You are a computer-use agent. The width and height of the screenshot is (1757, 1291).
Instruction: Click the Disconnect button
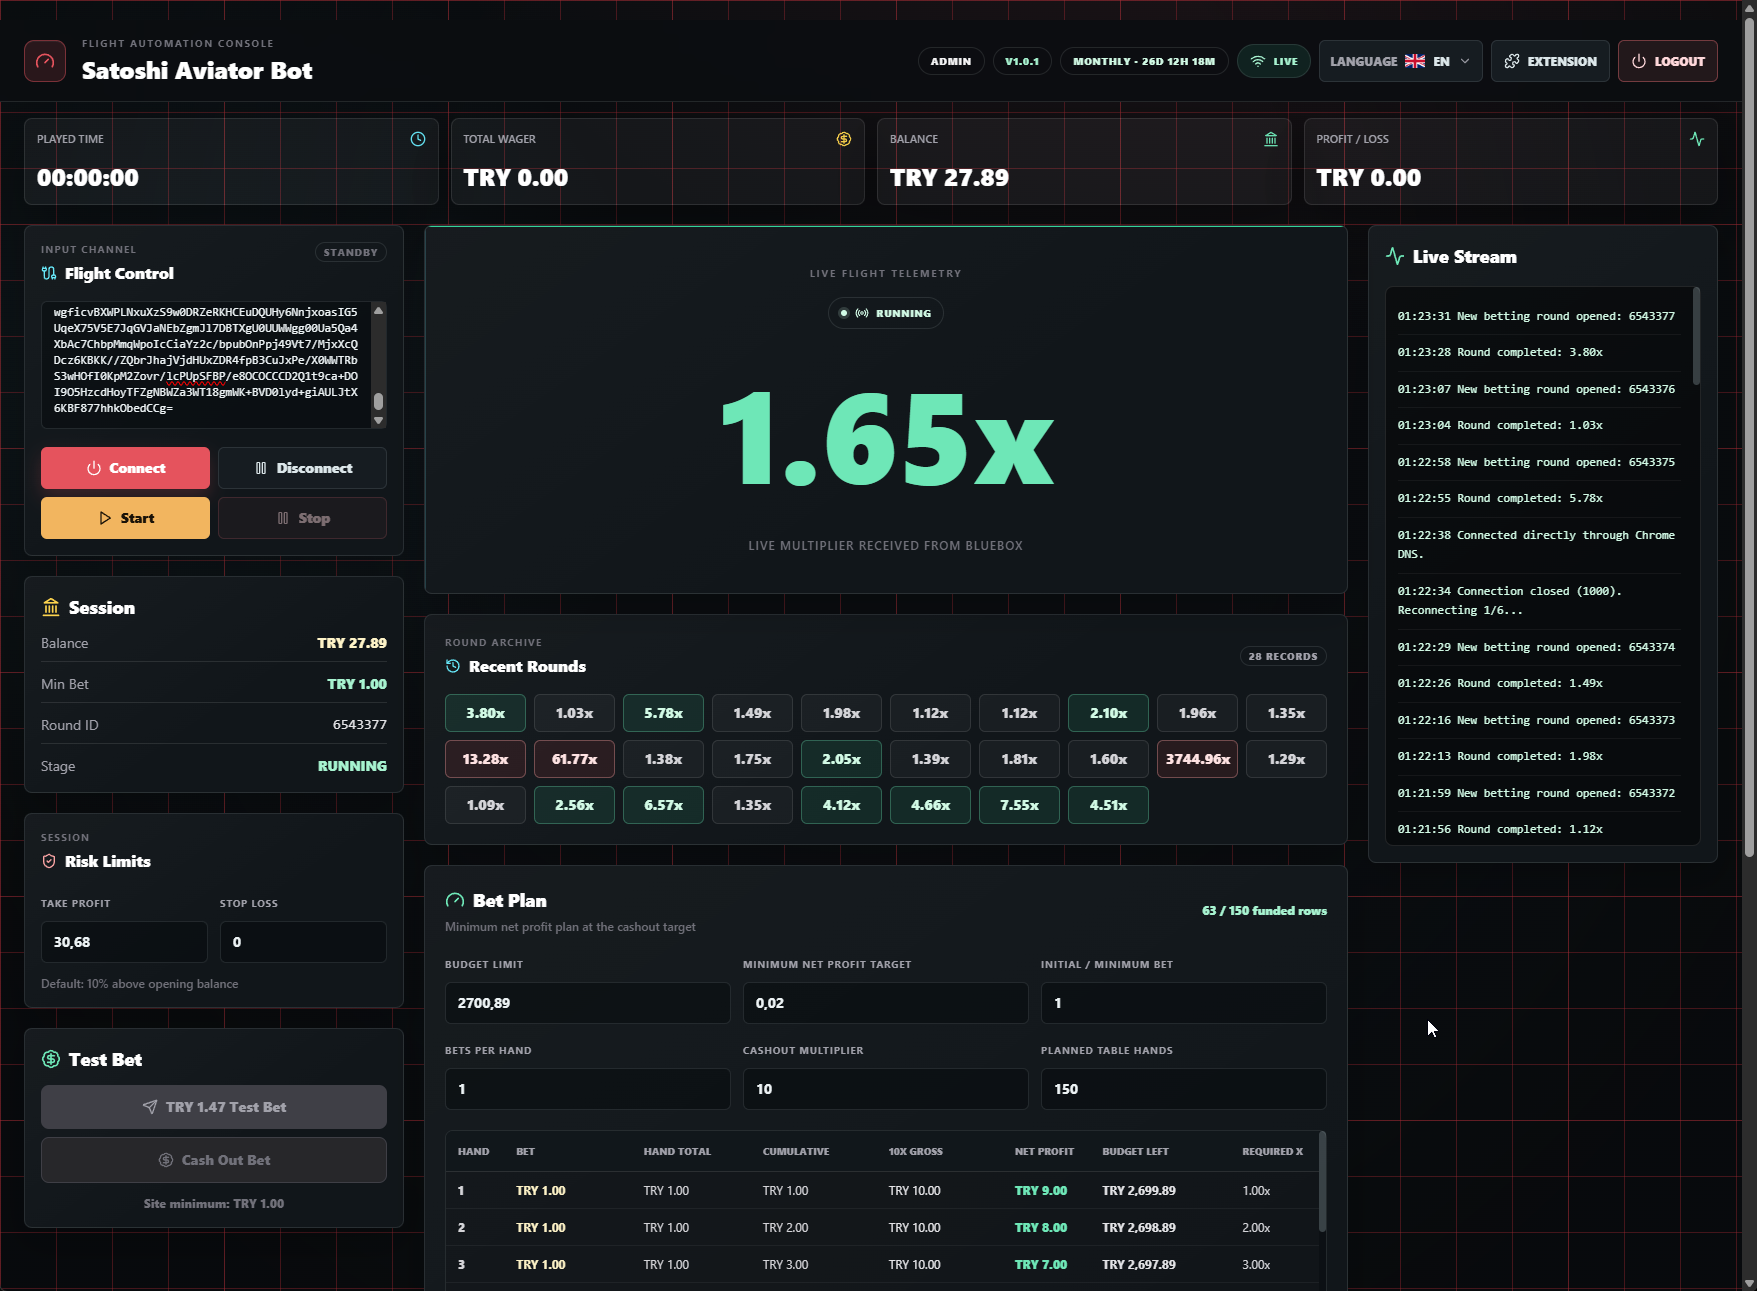[x=302, y=468]
